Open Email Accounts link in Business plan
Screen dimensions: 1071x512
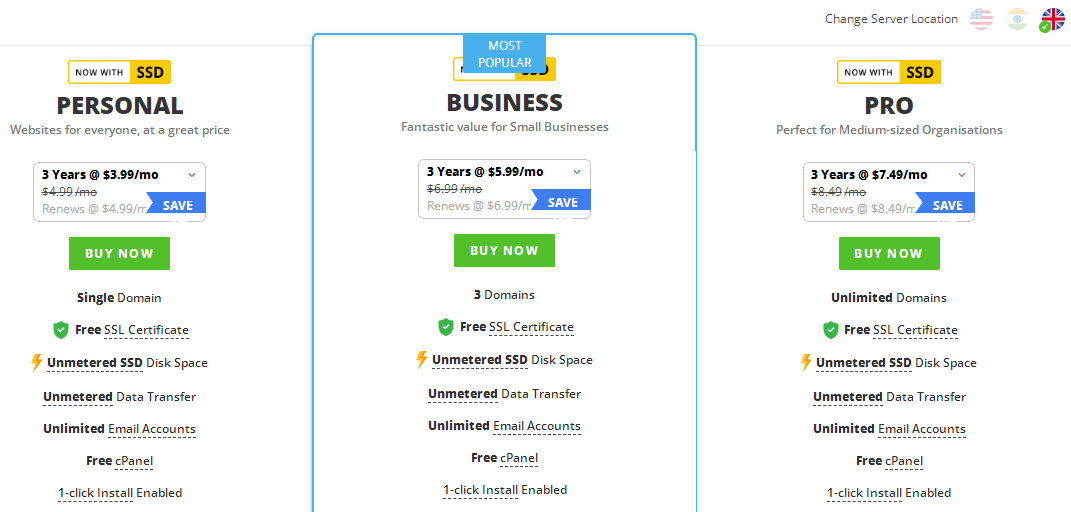pos(537,426)
